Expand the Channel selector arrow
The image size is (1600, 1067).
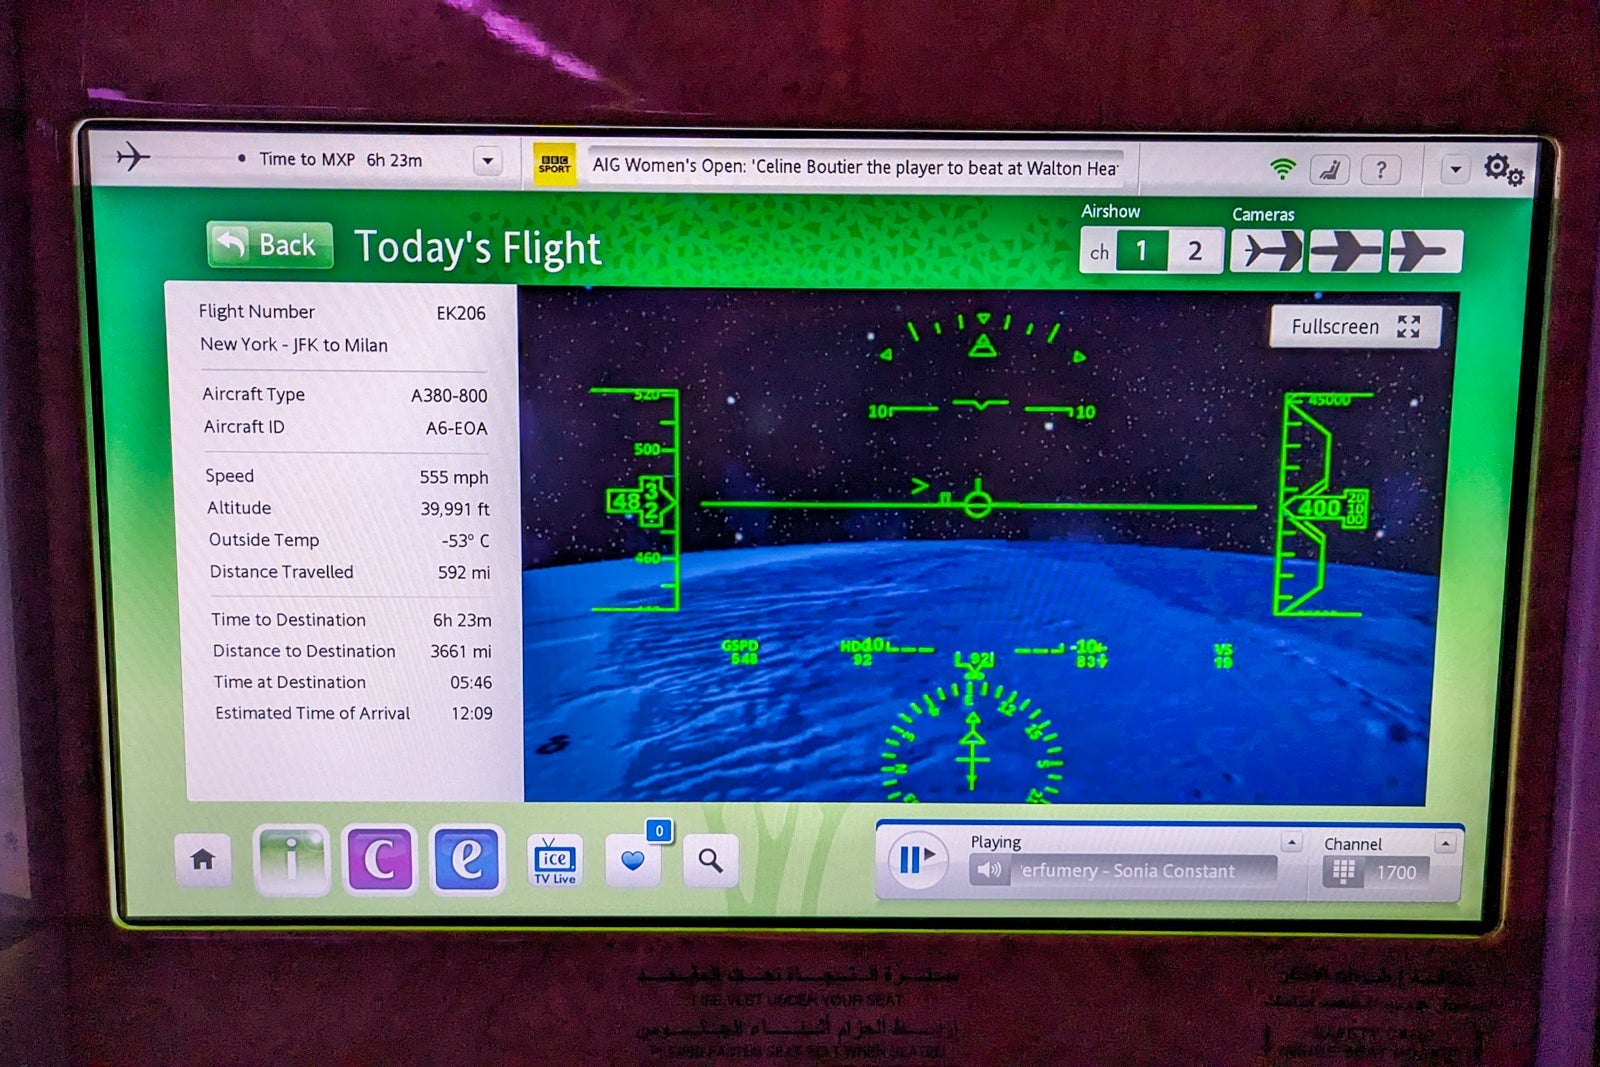(x=1445, y=843)
